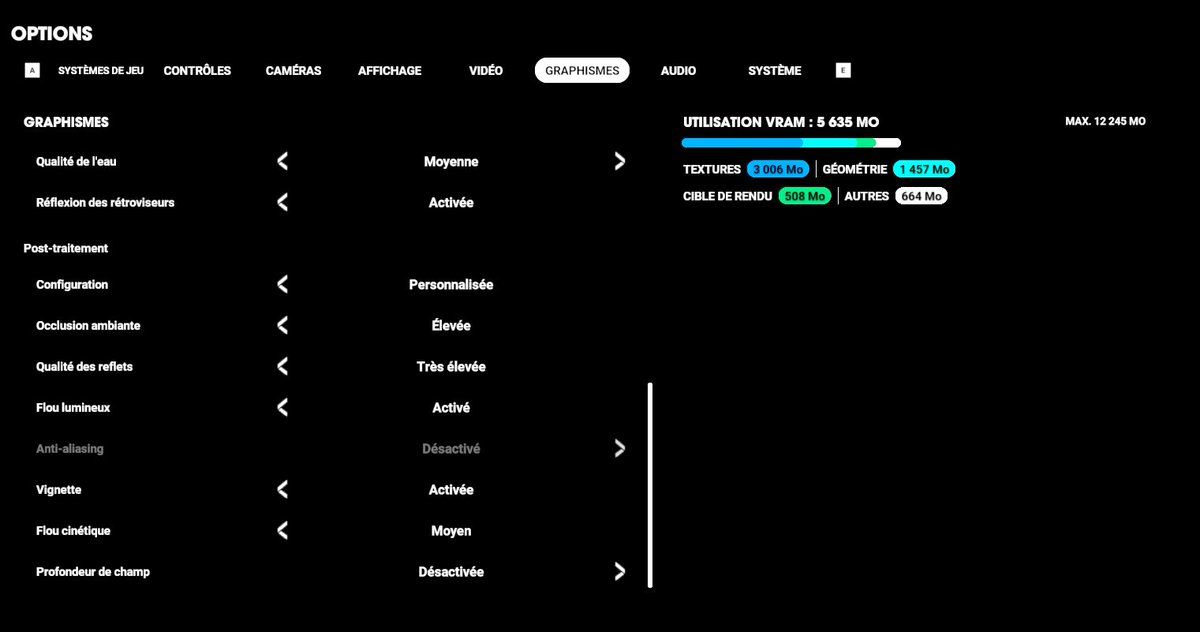Click the Max. 12 245 Mo text
1200x632 pixels.
click(x=1106, y=121)
